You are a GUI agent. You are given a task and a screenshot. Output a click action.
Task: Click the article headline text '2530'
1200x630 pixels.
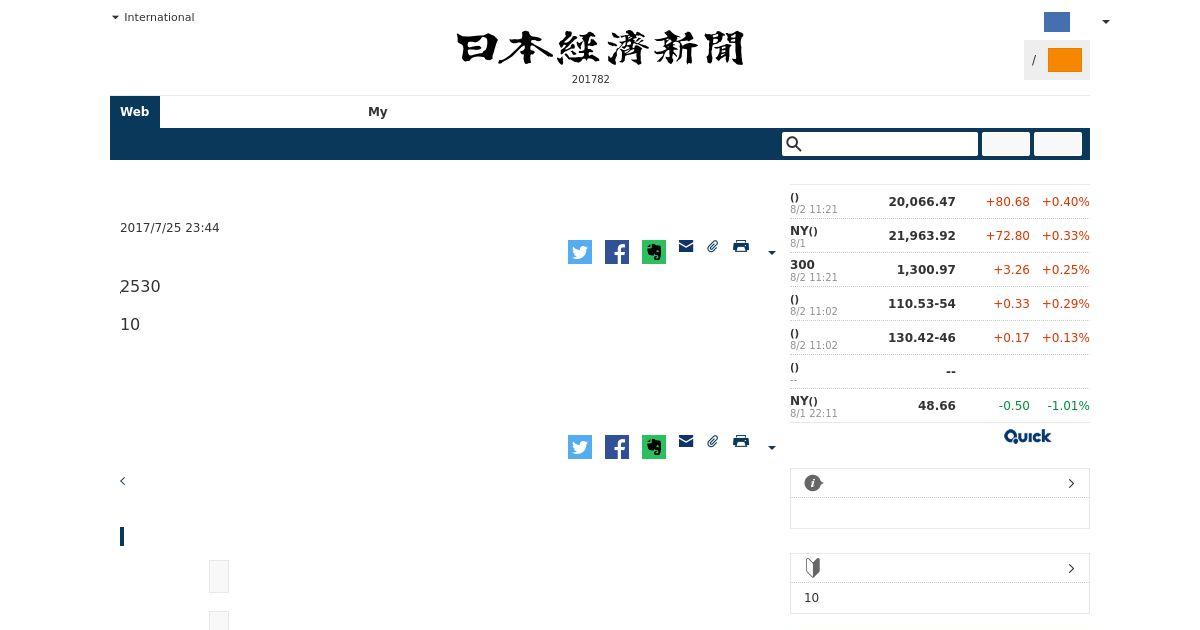pos(140,287)
